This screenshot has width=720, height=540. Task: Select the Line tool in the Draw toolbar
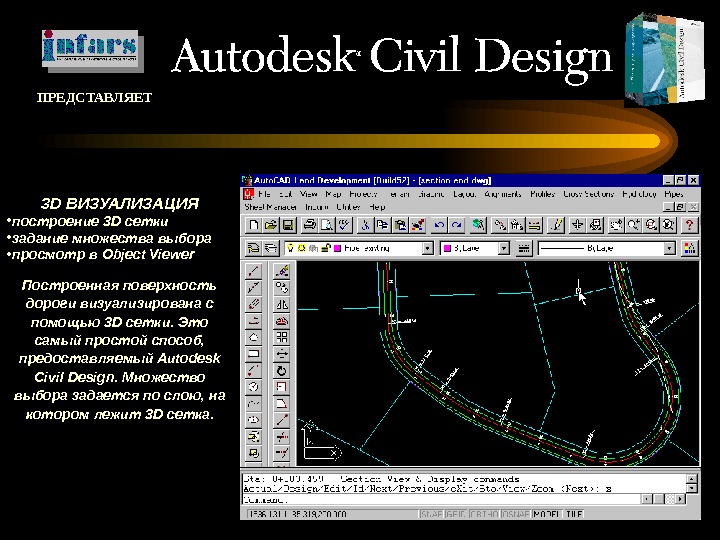[254, 271]
